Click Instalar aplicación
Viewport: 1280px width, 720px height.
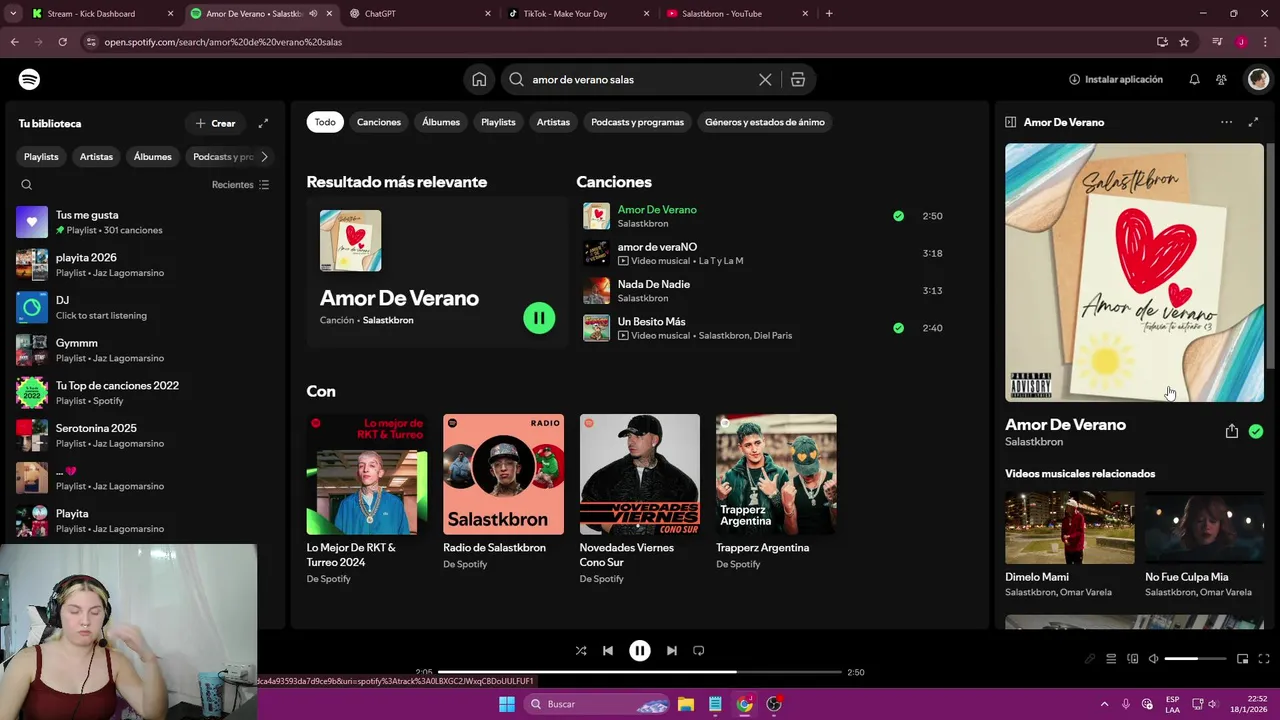click(x=1116, y=79)
